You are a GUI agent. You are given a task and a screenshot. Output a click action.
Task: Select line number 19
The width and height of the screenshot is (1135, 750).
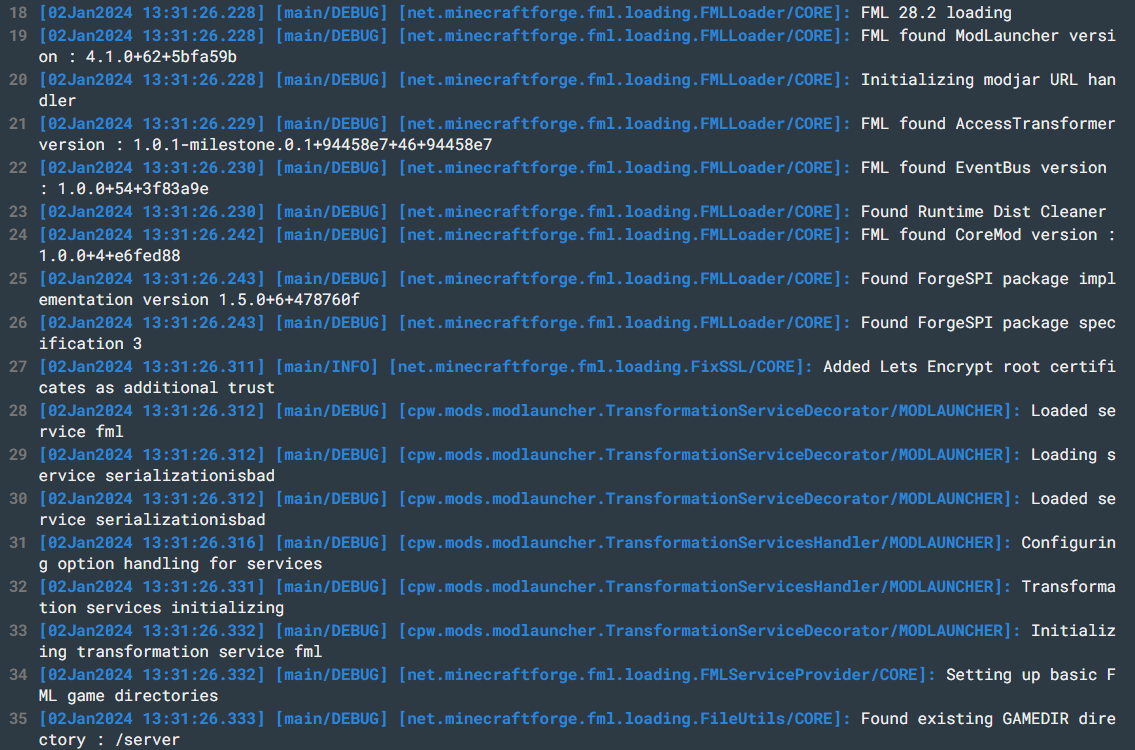pos(18,35)
